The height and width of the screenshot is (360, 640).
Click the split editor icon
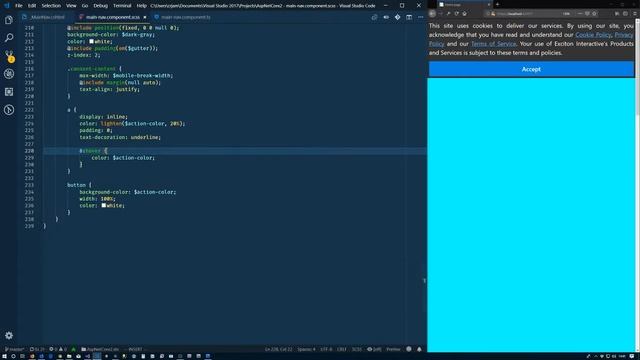pyautogui.click(x=409, y=17)
